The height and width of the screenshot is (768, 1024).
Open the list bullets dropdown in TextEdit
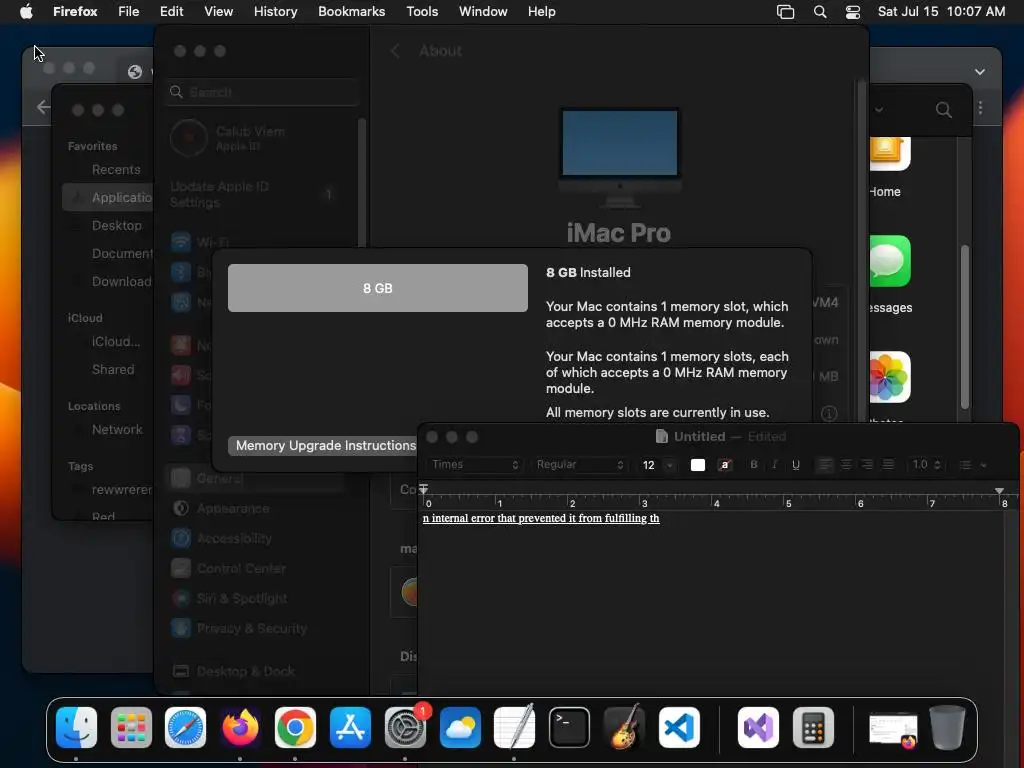pos(972,465)
